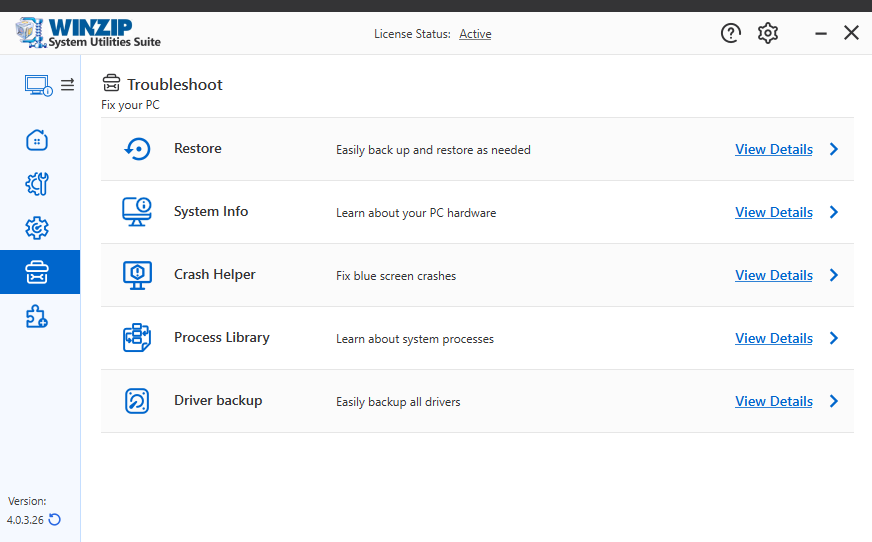Open View Details link for Process Library
The image size is (872, 542).
[x=774, y=338]
